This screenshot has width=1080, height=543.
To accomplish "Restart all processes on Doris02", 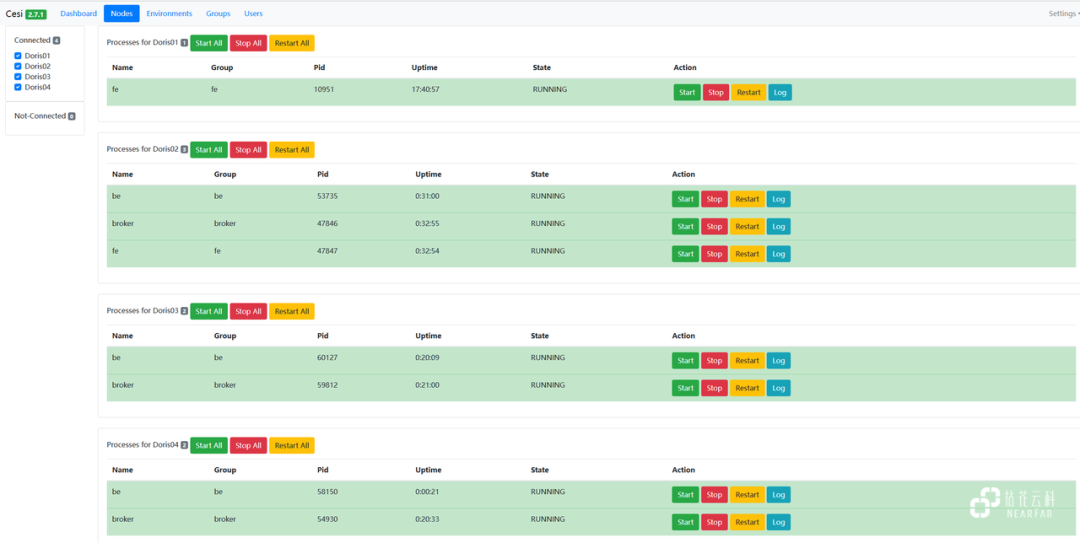I will [x=292, y=150].
